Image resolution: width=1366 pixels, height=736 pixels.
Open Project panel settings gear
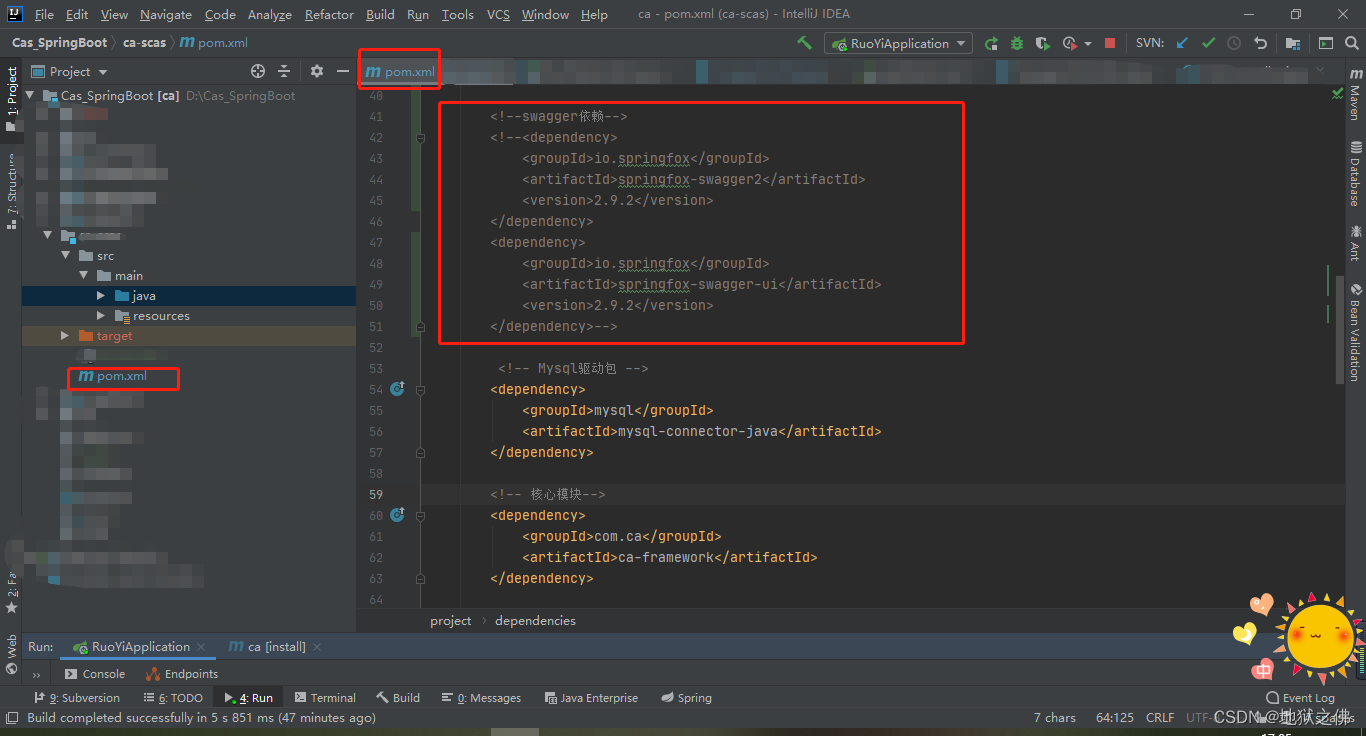coord(317,71)
